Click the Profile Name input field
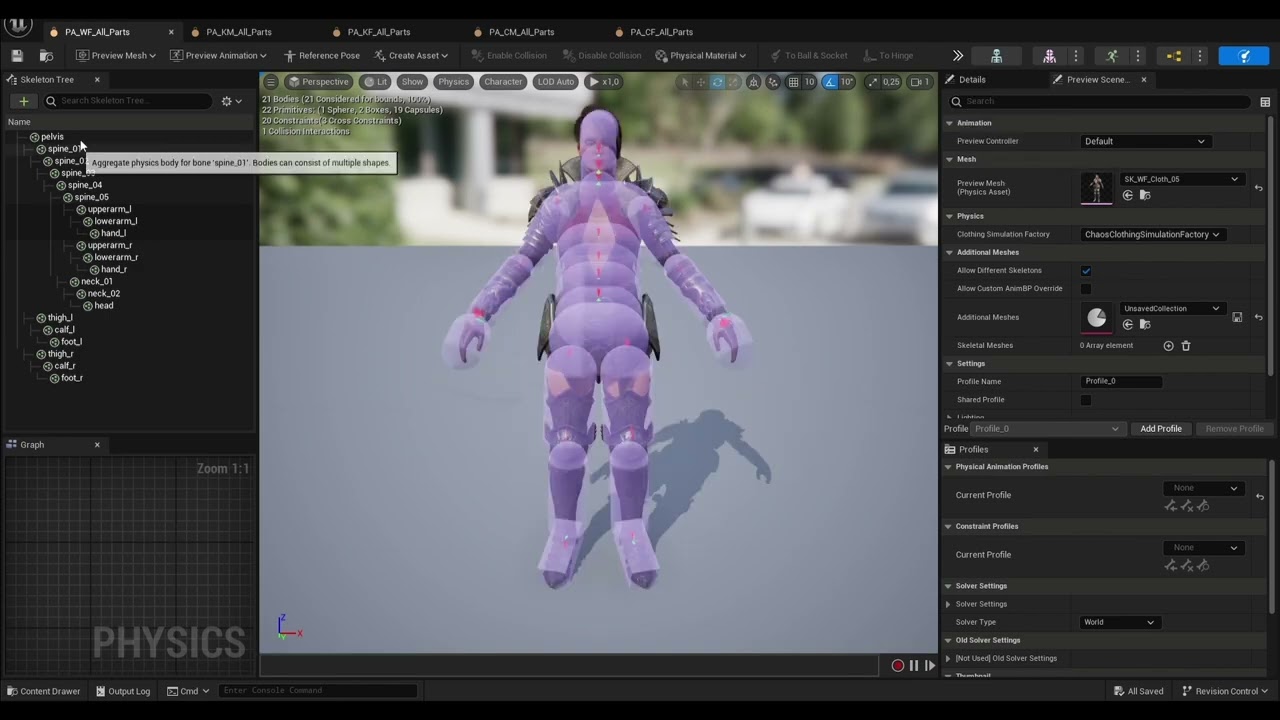This screenshot has height=720, width=1280. coord(1121,382)
